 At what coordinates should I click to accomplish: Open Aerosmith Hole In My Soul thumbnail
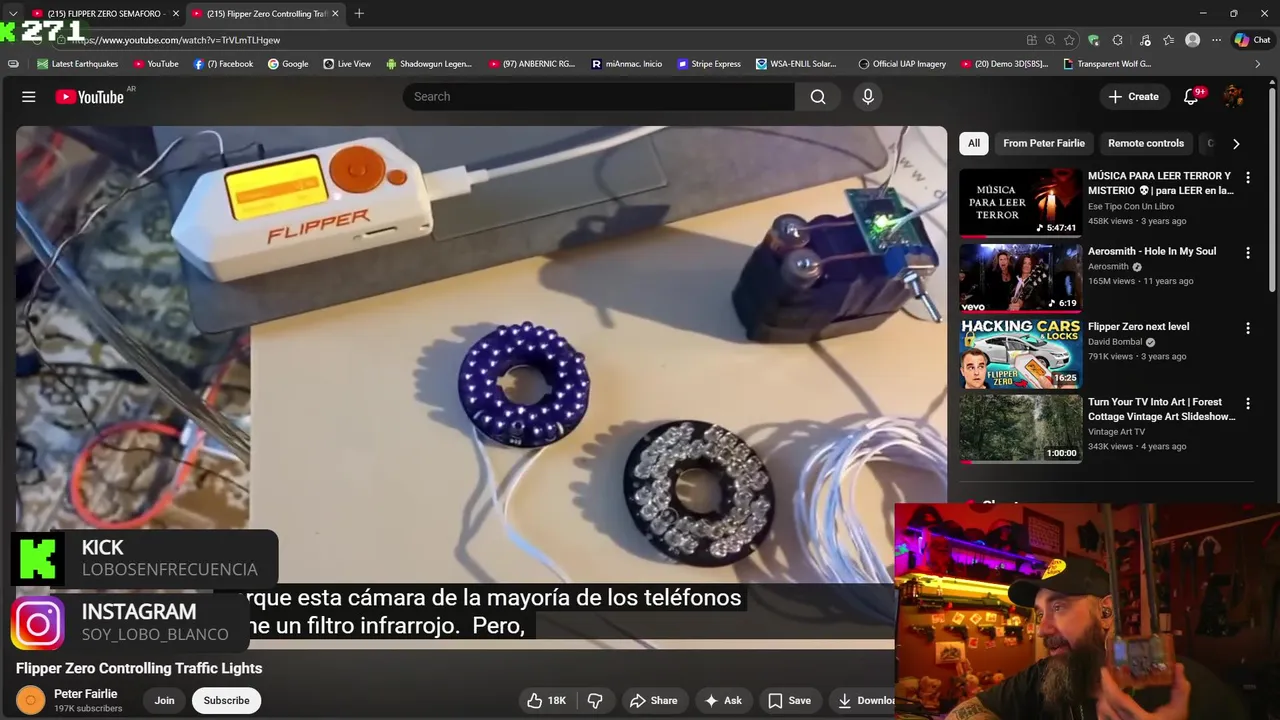click(x=1020, y=278)
